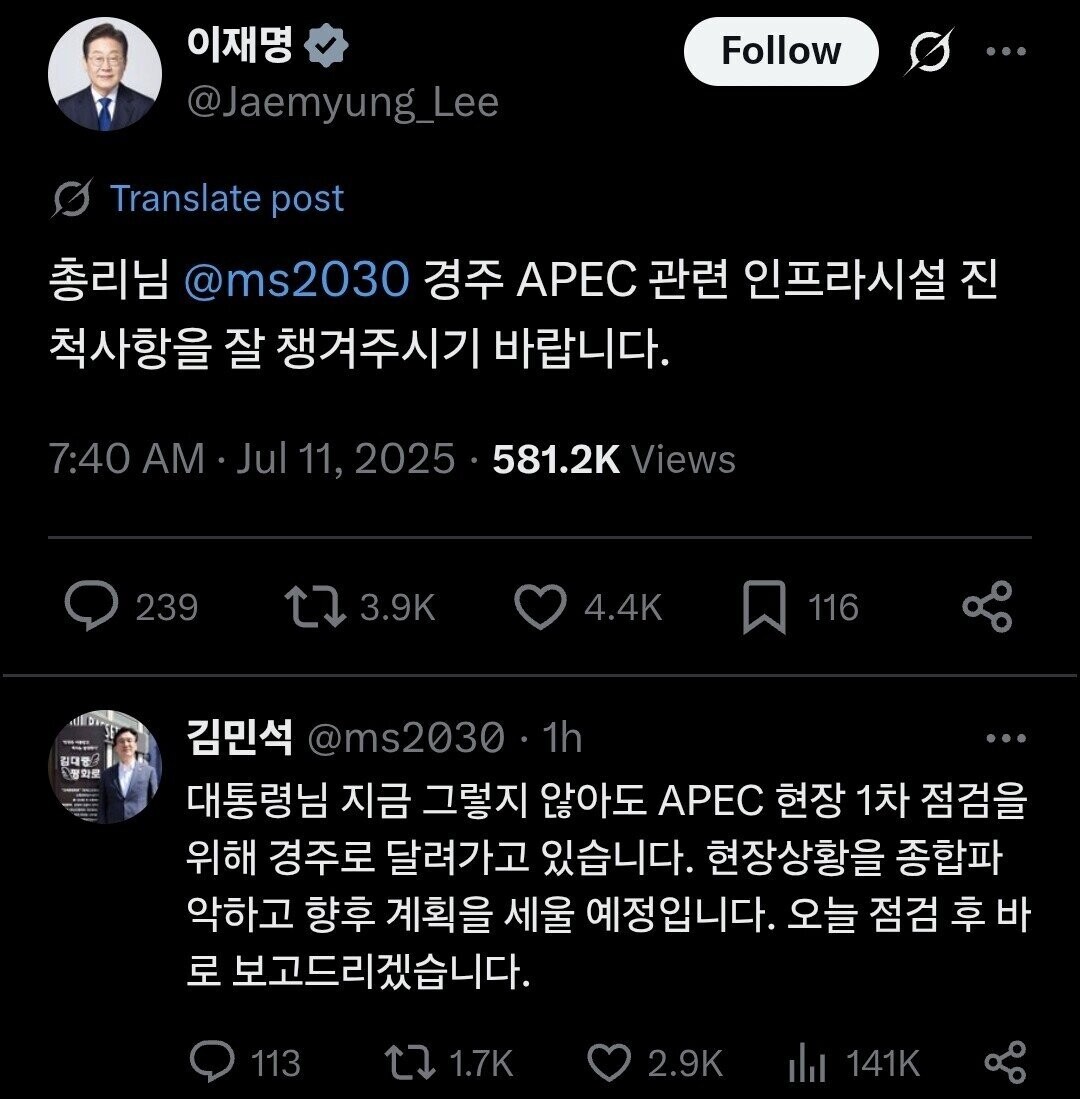Bookmark the main post

765,608
